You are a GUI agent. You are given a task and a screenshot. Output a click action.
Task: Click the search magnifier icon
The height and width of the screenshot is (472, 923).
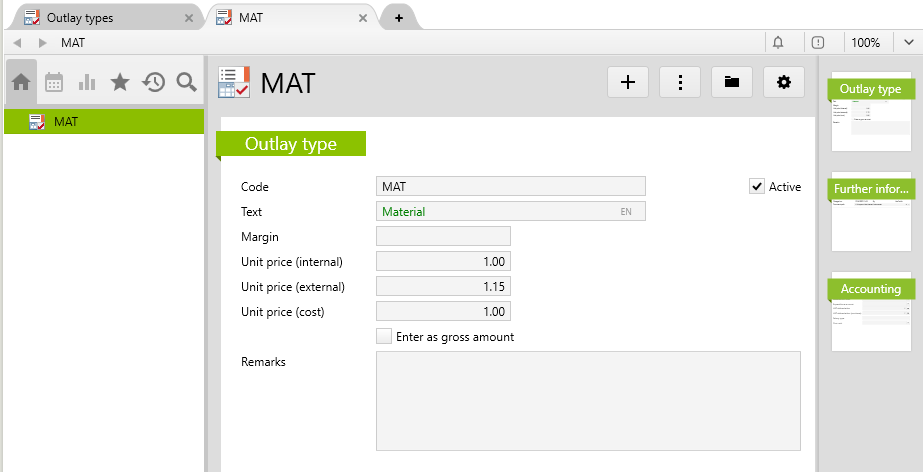tap(186, 83)
